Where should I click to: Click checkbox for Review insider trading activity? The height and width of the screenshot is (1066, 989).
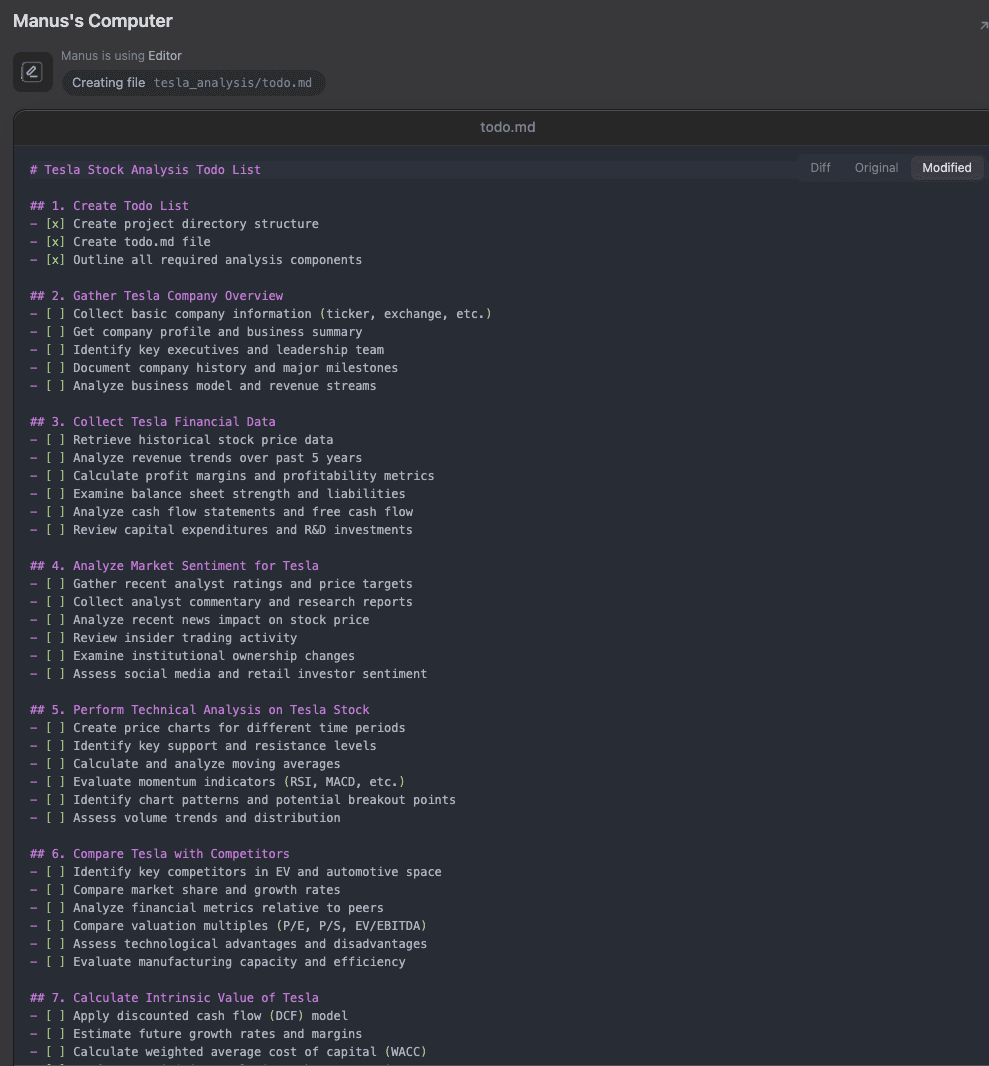point(55,638)
